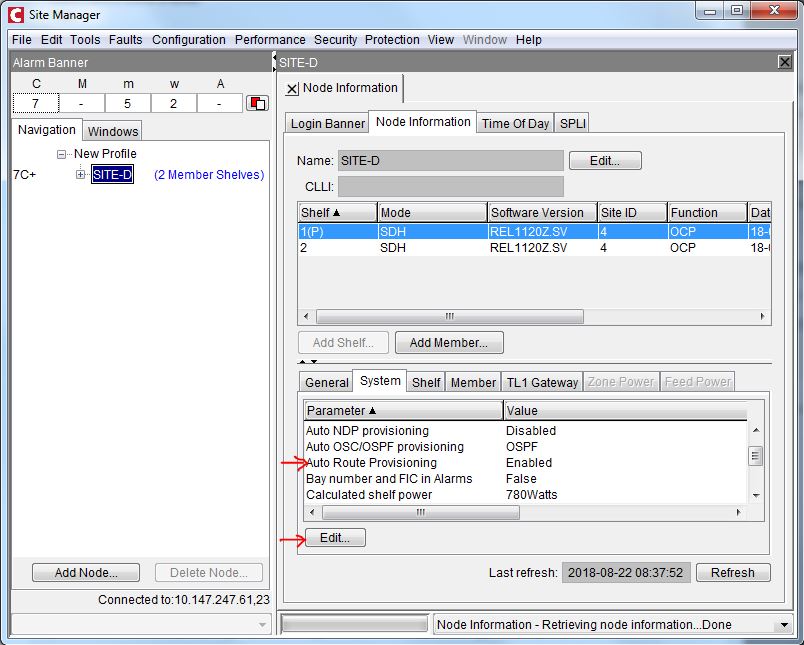
Task: Click Edit button below the parameter table
Action: [335, 538]
